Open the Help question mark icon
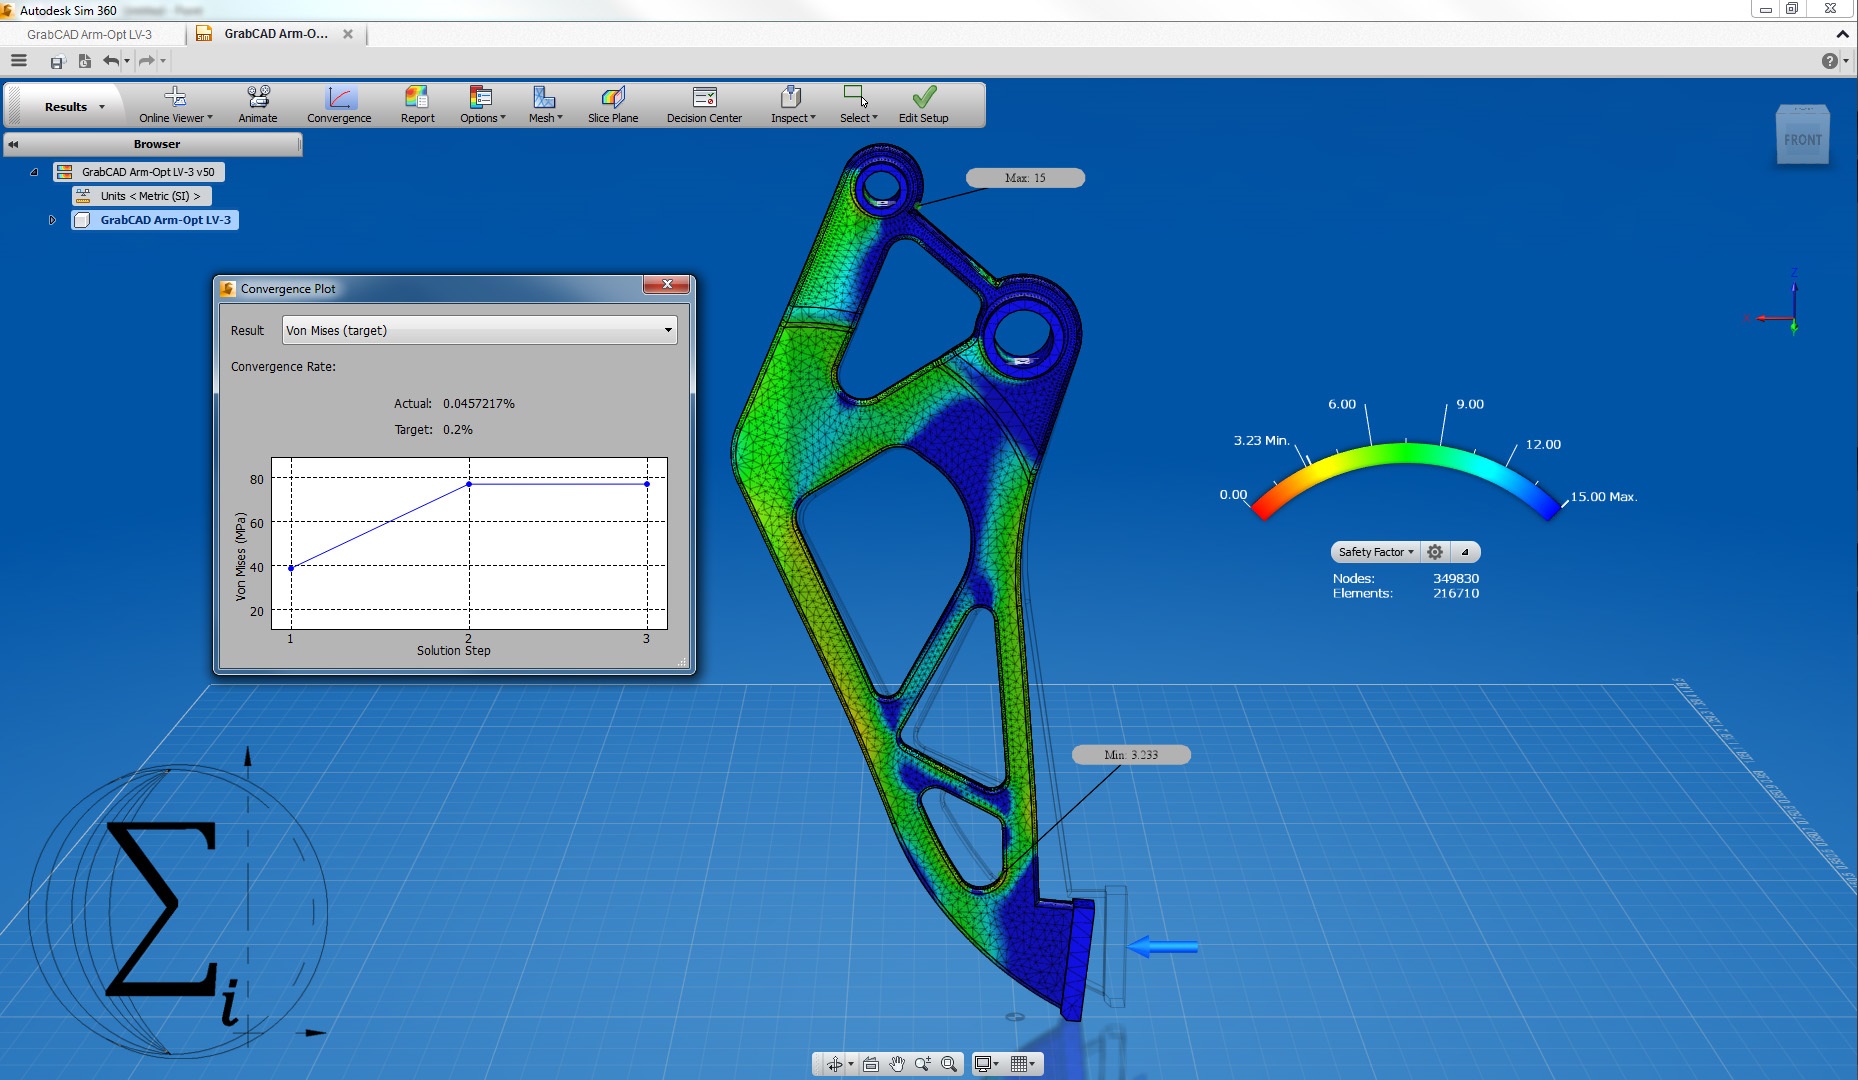Image resolution: width=1858 pixels, height=1080 pixels. tap(1829, 61)
